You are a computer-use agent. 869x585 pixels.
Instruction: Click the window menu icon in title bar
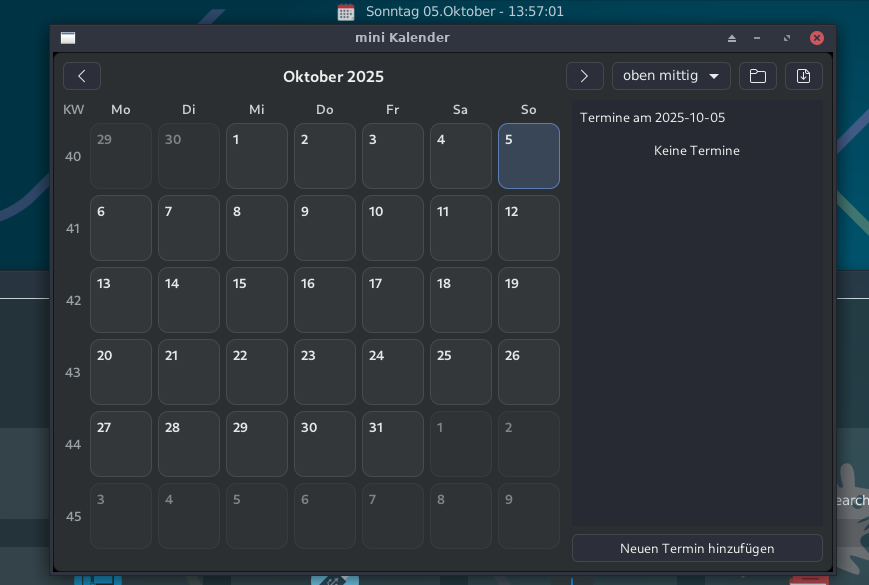[x=68, y=38]
